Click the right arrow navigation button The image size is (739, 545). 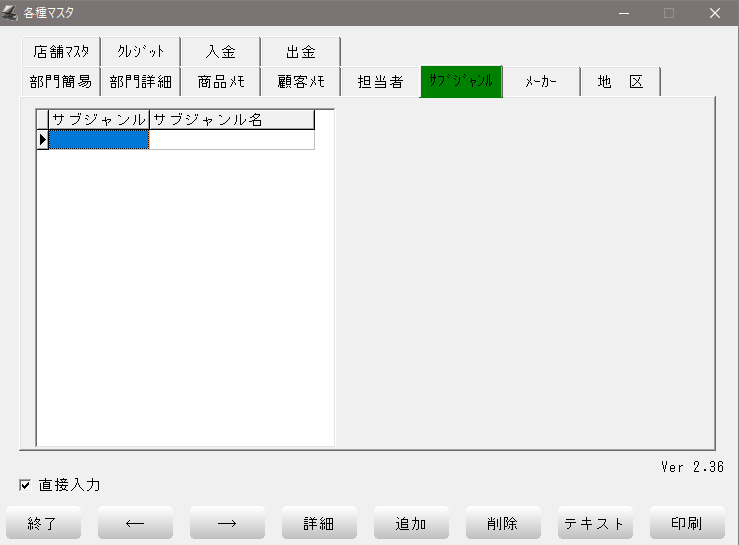point(227,523)
